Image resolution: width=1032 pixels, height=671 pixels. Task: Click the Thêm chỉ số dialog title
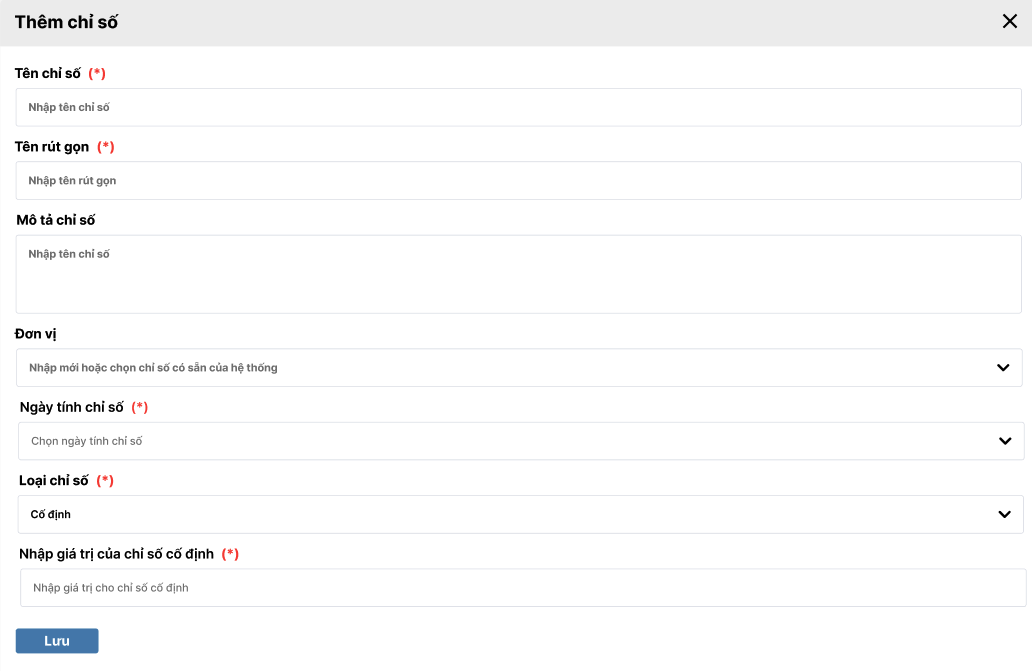coord(66,22)
